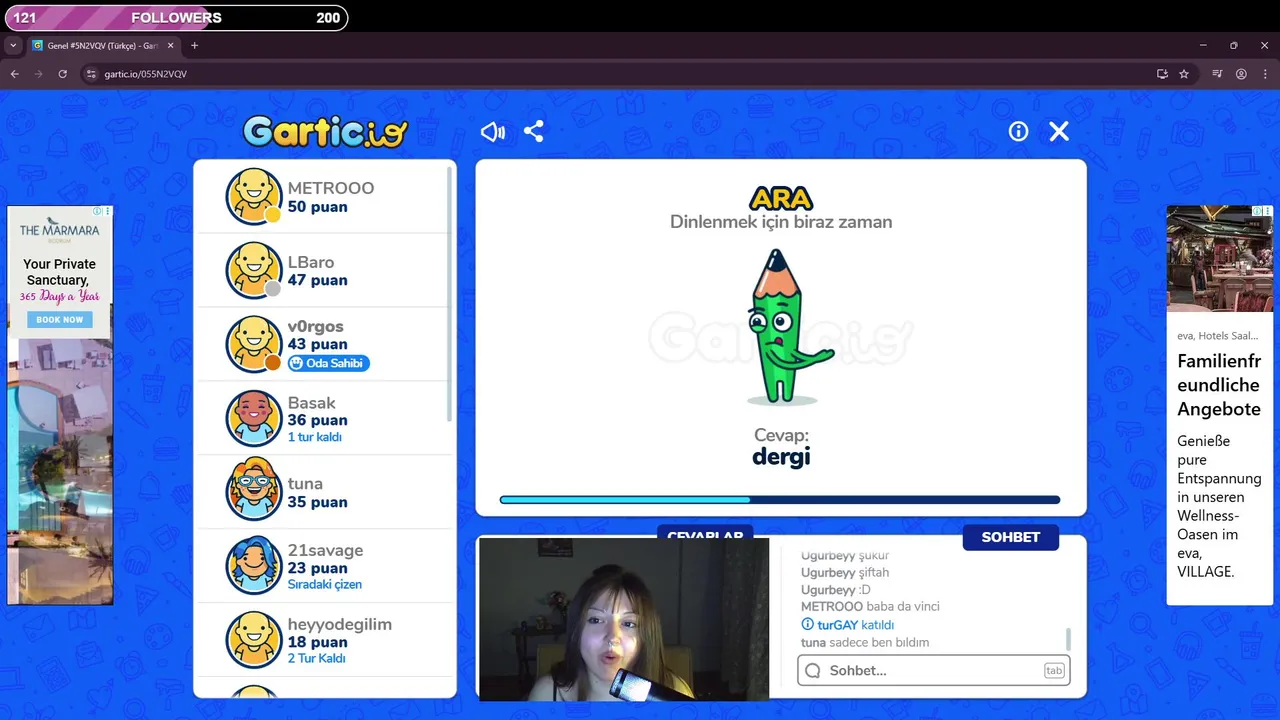Click the answer word 'dergi'
The image size is (1280, 720).
(x=781, y=457)
